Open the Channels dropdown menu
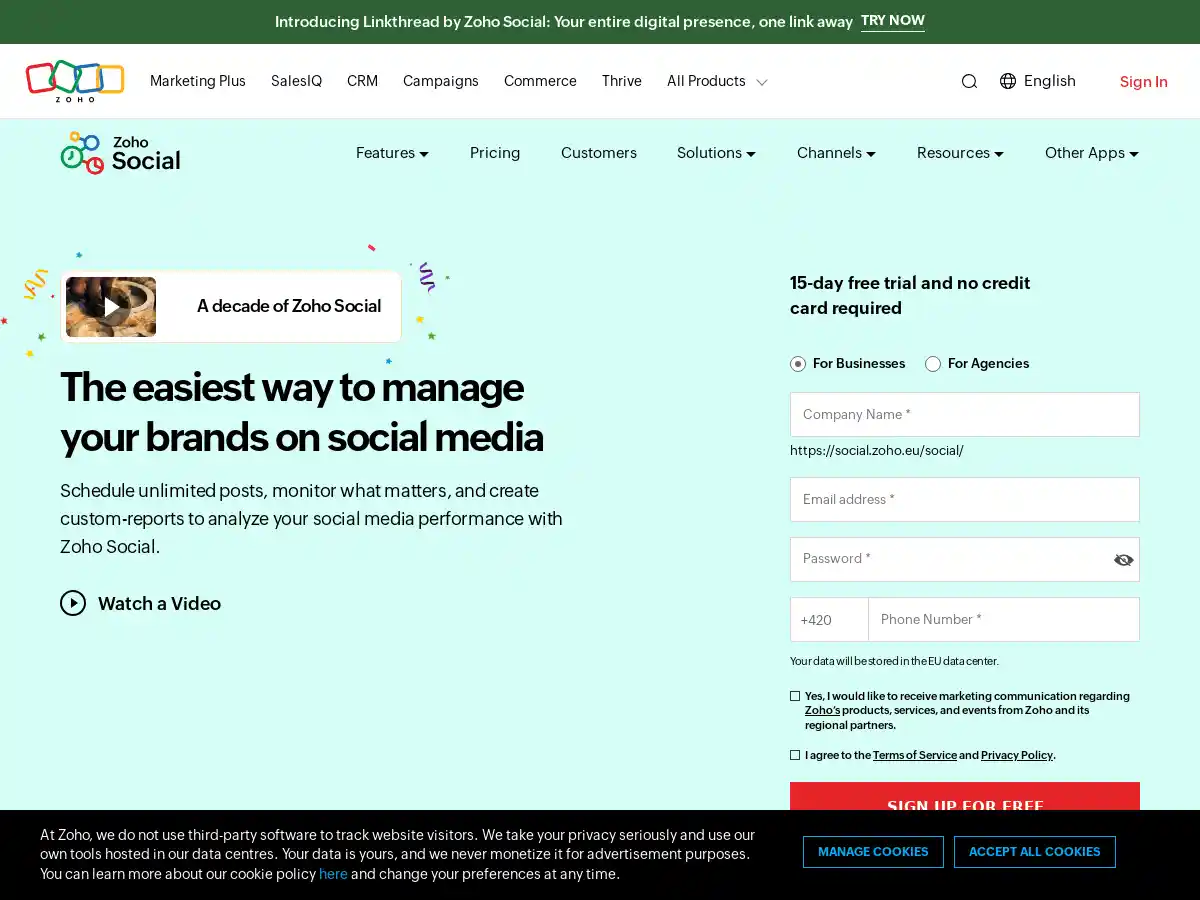1200x900 pixels. [x=836, y=153]
